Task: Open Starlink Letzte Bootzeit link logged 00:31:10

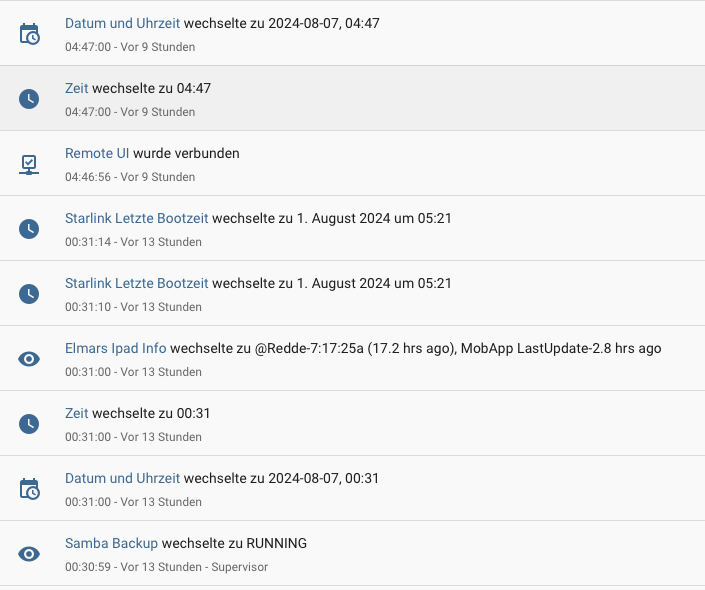Action: (x=137, y=283)
